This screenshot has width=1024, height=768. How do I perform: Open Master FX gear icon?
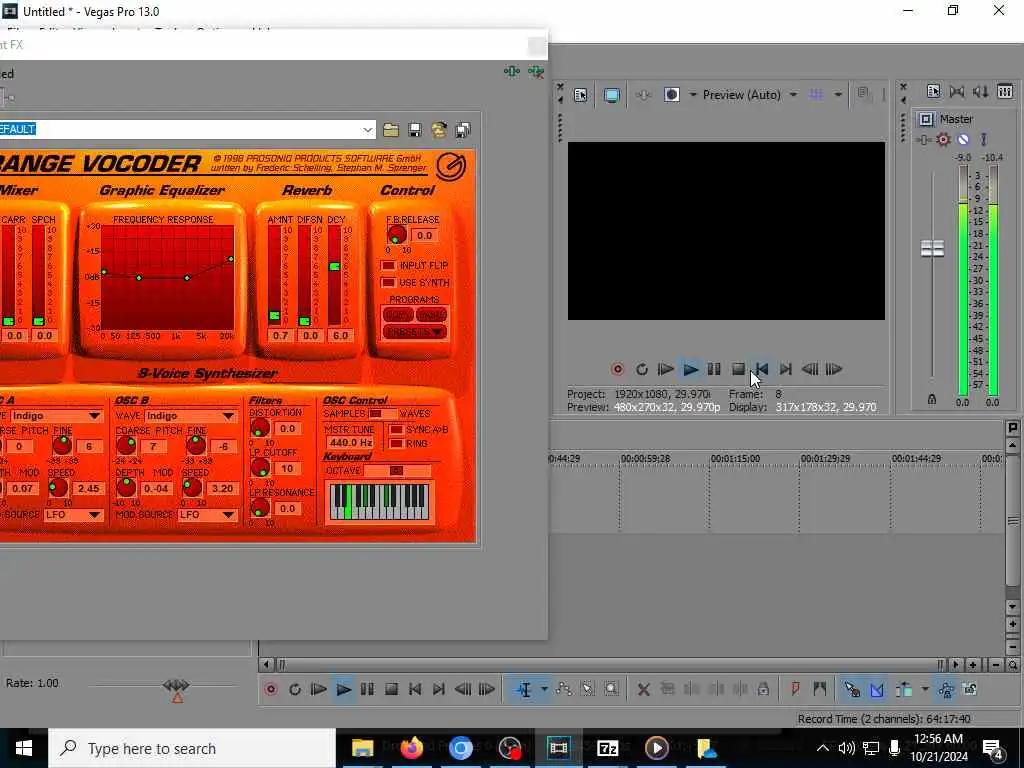943,139
